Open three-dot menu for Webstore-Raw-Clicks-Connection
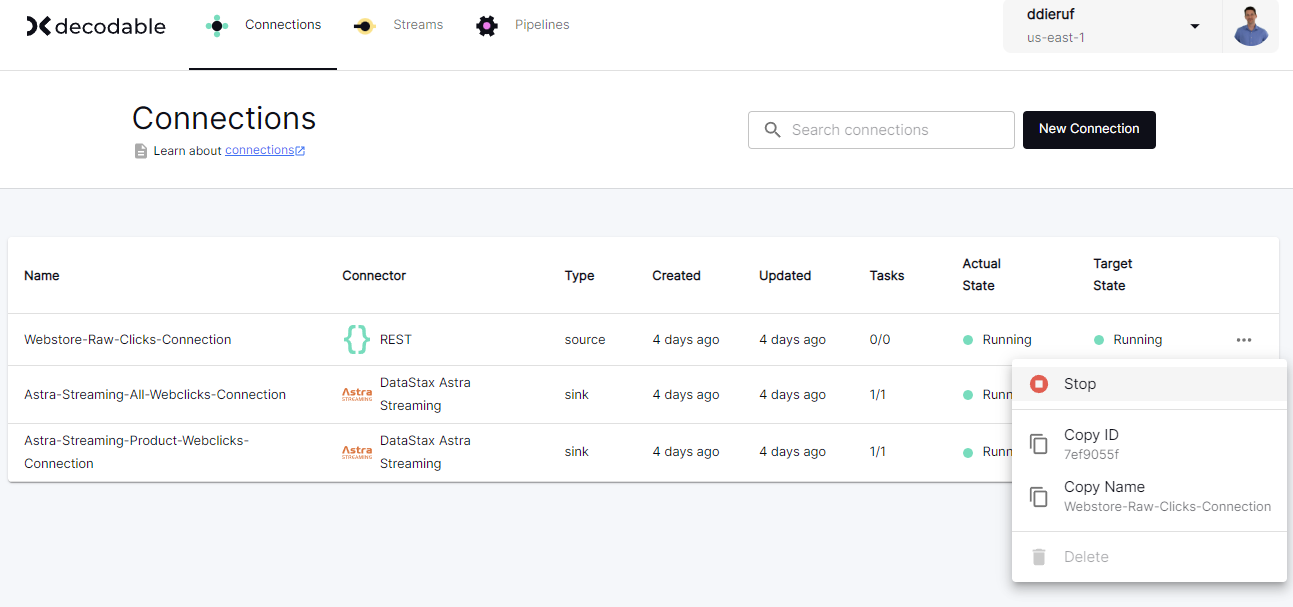The height and width of the screenshot is (607, 1293). pyautogui.click(x=1243, y=340)
